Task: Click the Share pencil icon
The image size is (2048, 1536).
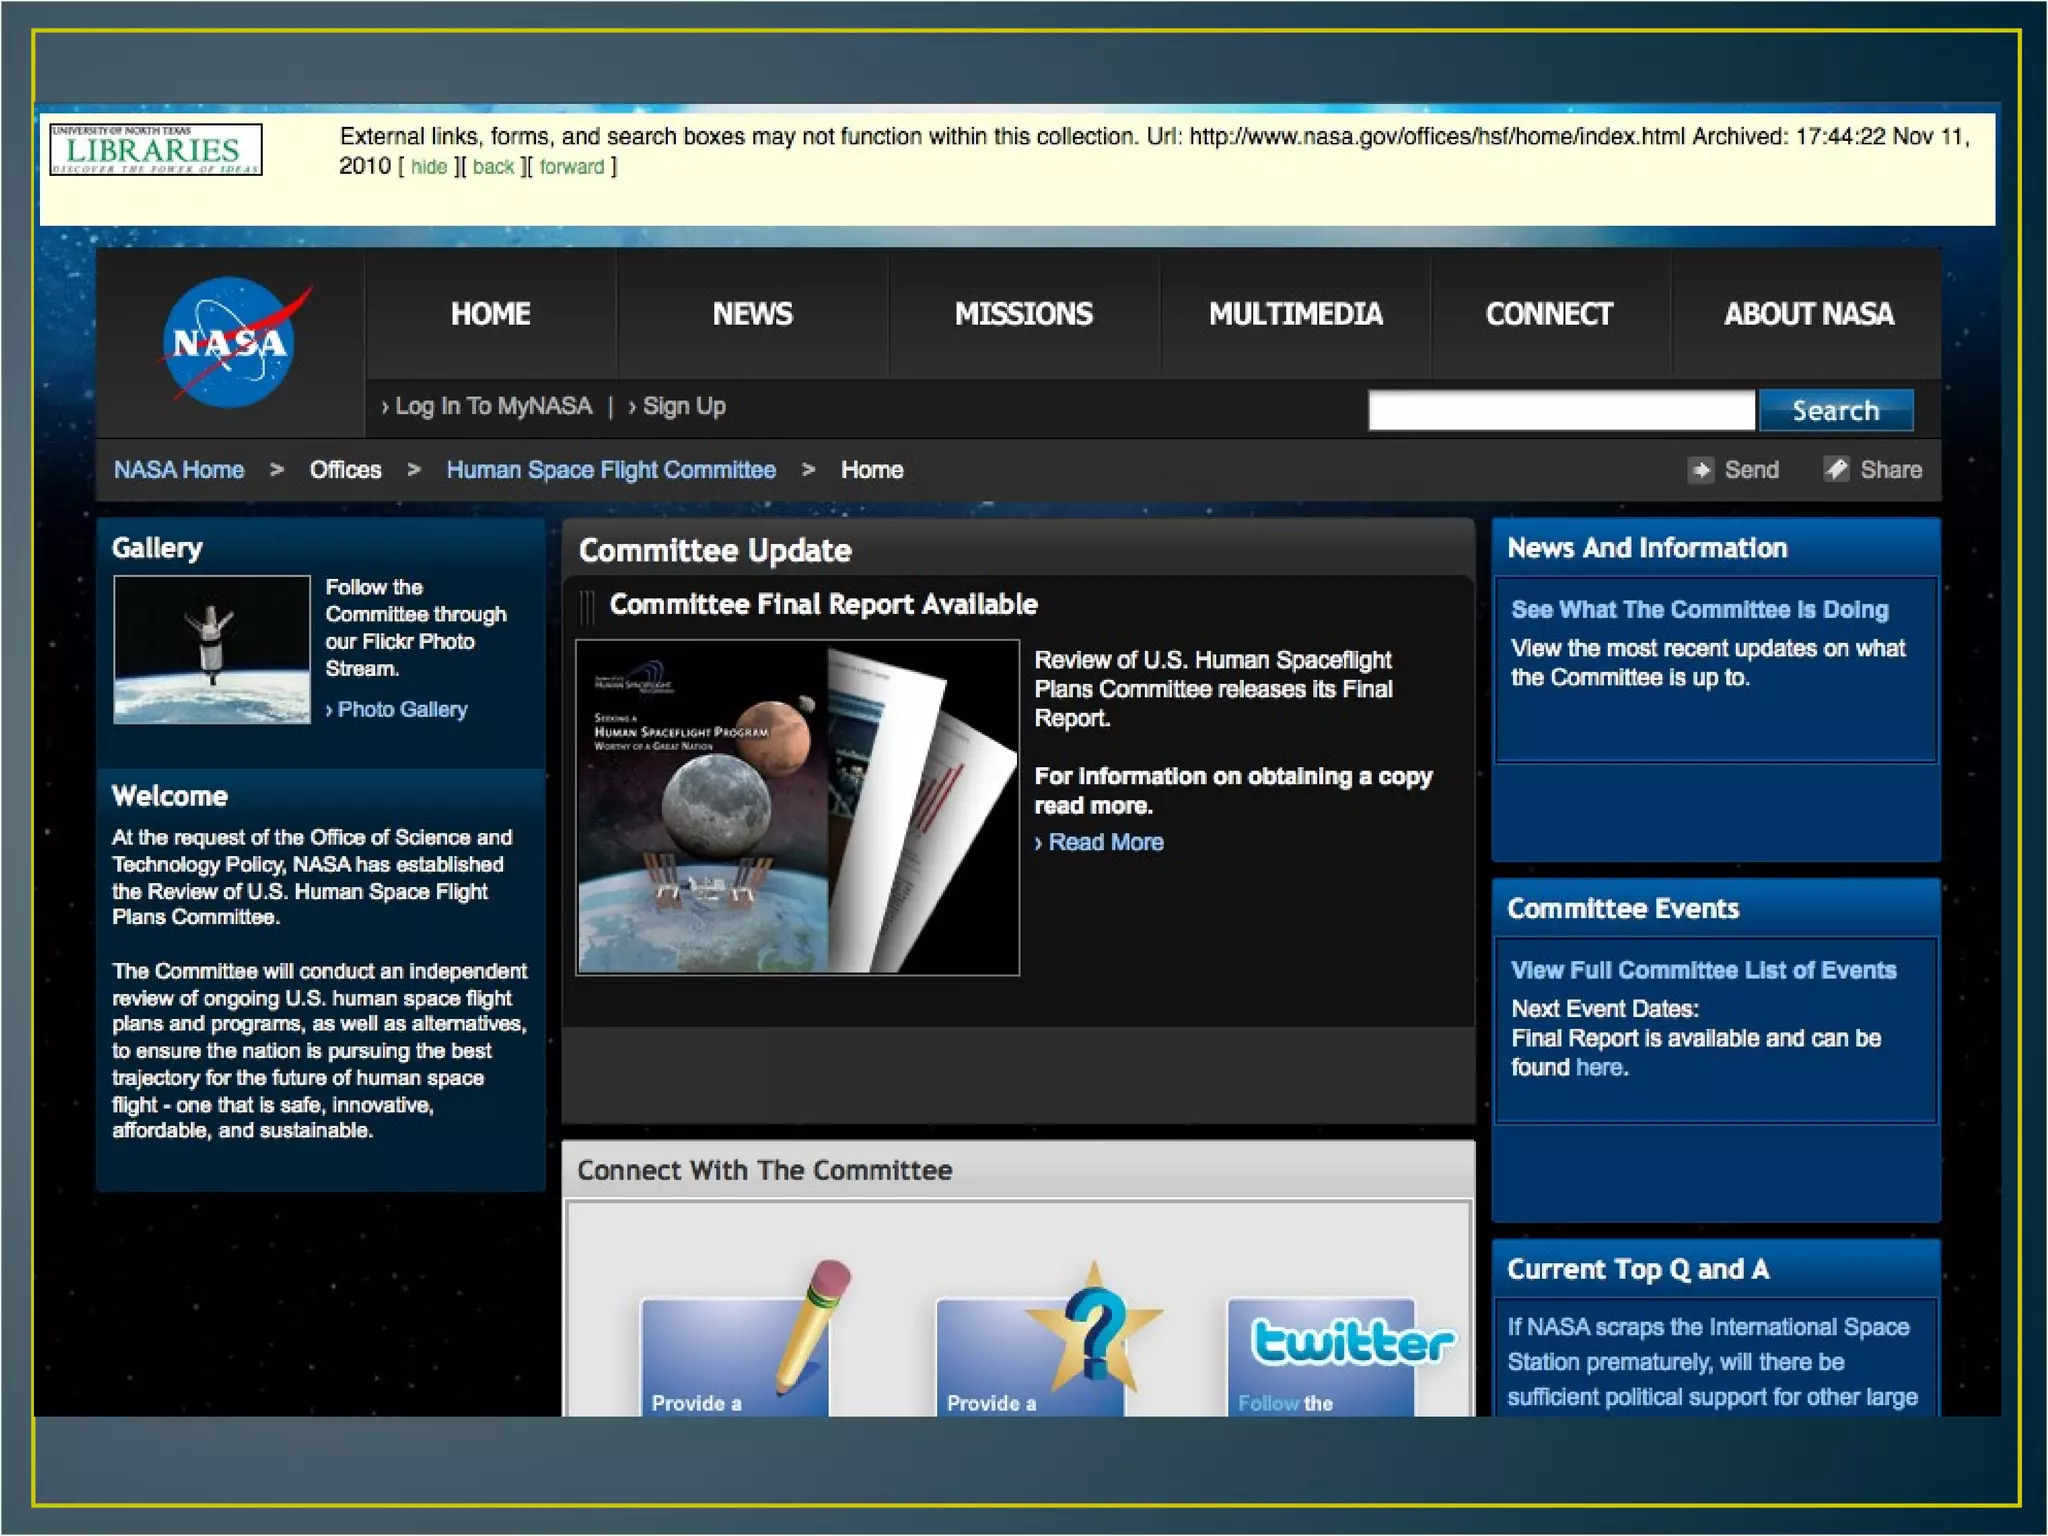Action: (x=1836, y=470)
